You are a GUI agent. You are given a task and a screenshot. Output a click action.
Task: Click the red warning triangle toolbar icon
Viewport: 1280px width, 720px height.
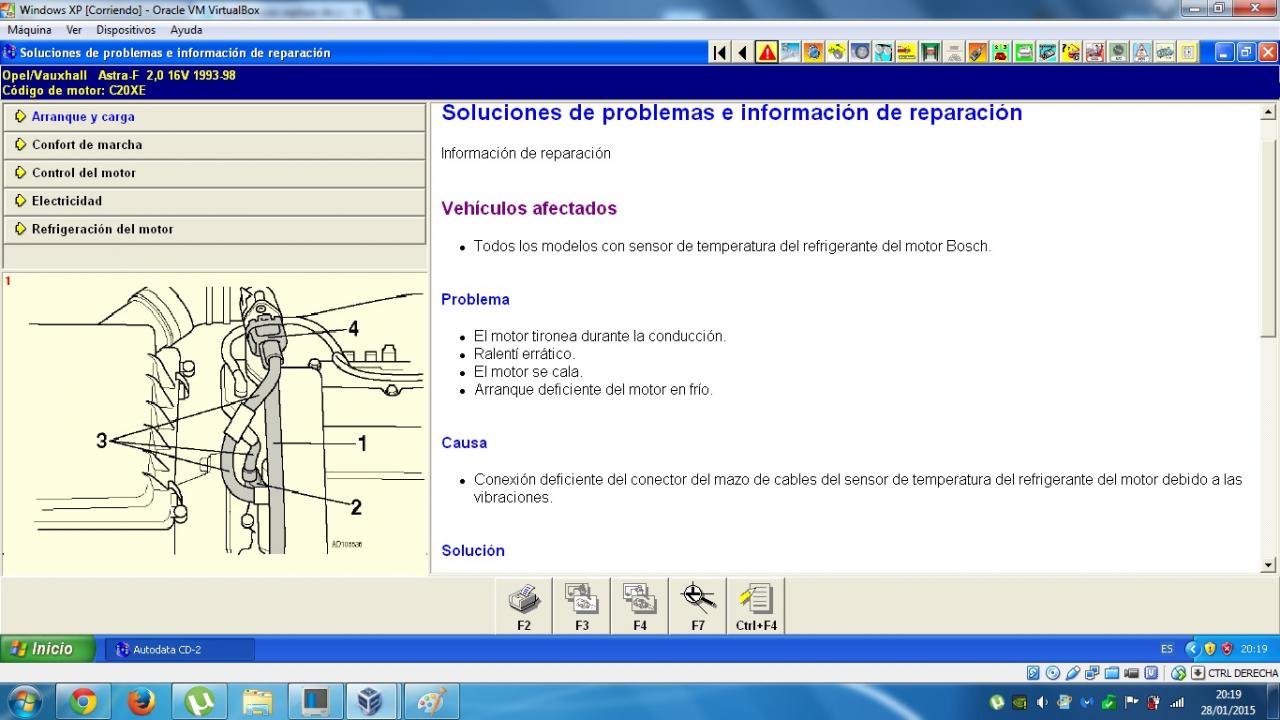(x=767, y=53)
